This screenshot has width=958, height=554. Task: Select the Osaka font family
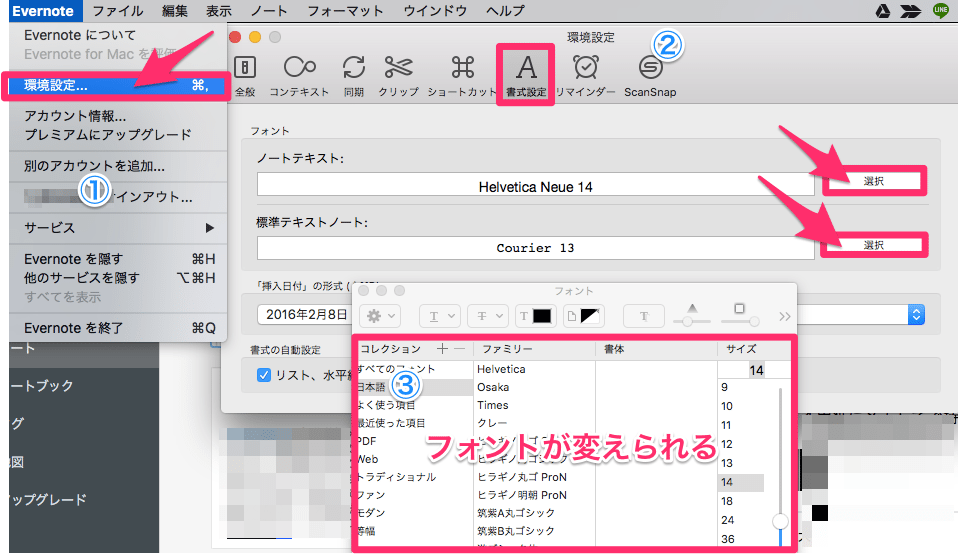click(493, 387)
